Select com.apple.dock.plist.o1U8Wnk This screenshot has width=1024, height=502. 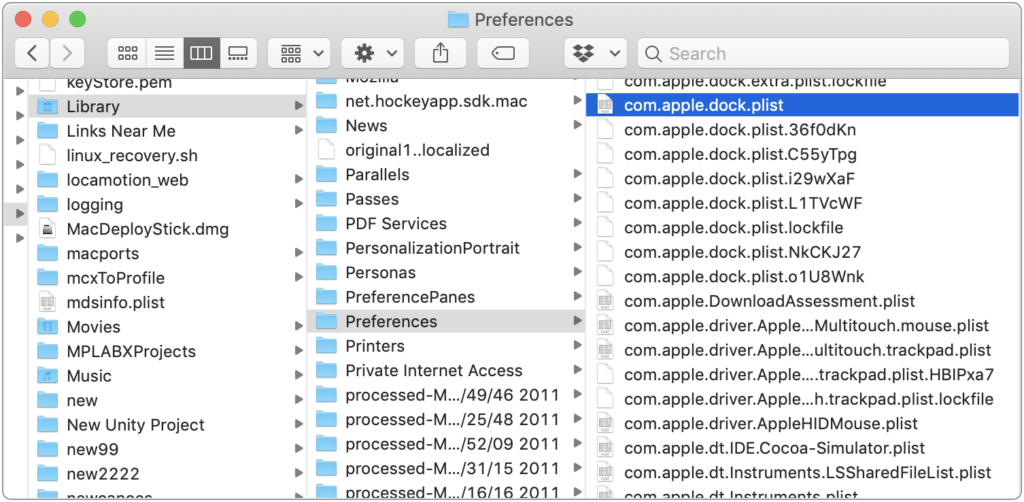(802, 277)
